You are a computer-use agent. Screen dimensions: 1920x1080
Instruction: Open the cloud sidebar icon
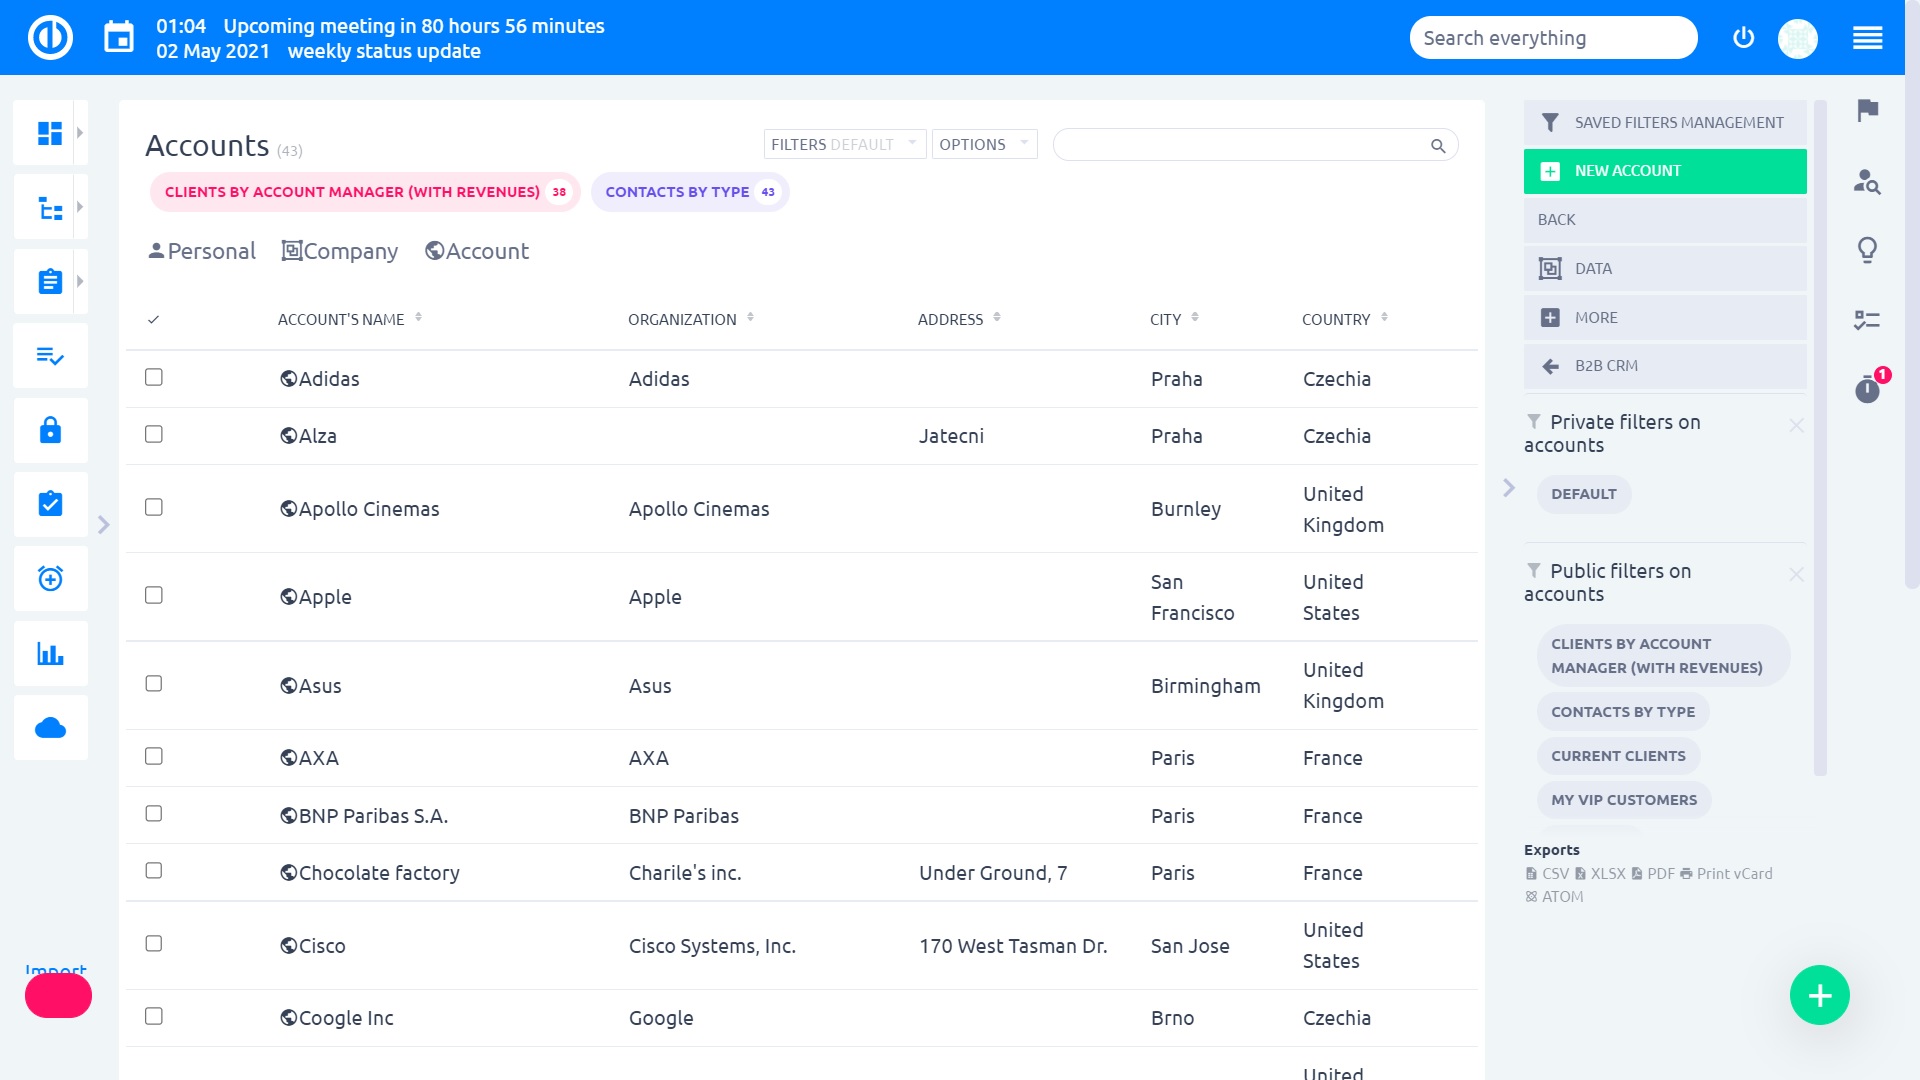50,728
